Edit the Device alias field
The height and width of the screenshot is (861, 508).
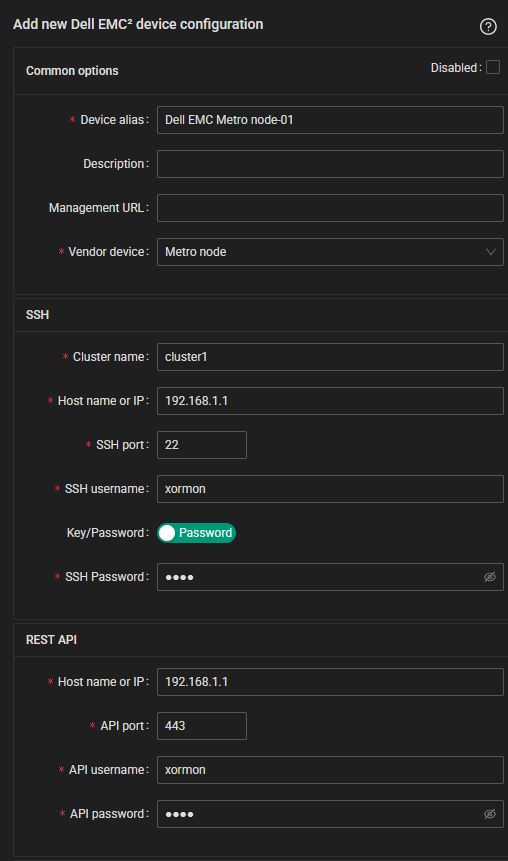click(x=330, y=120)
